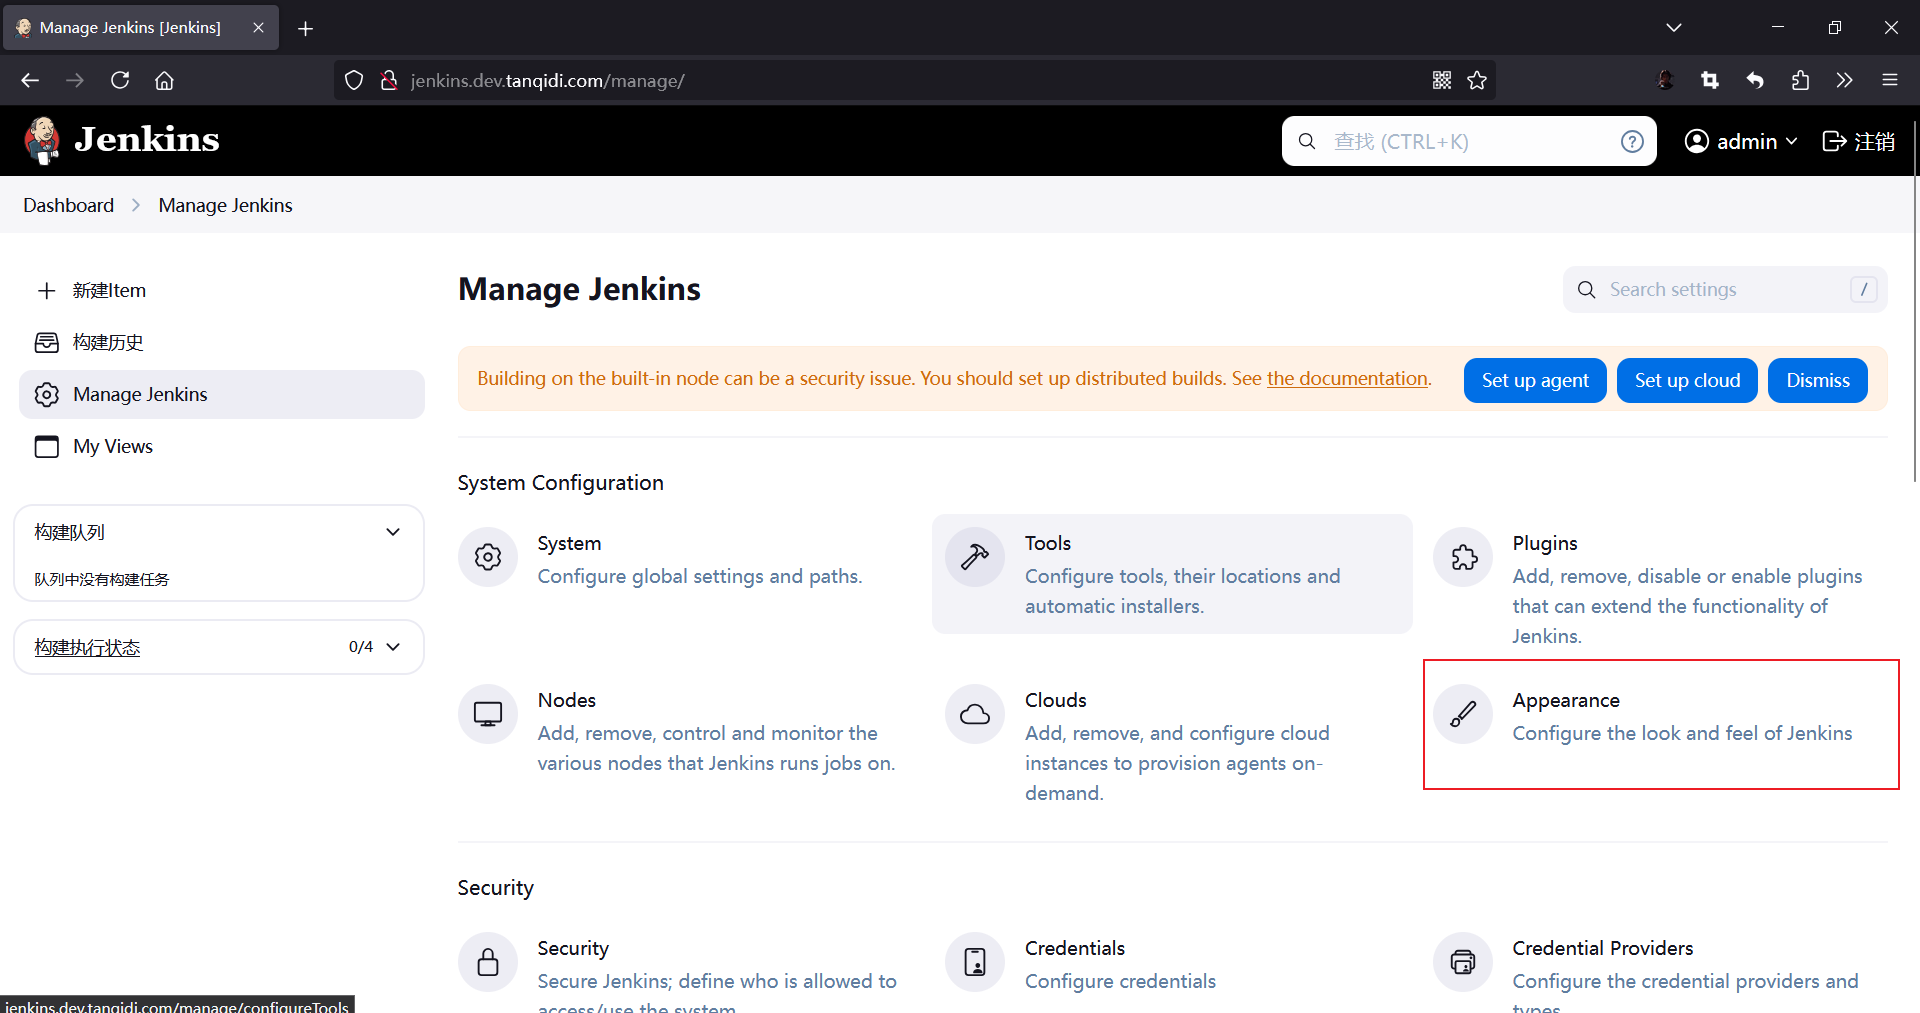Viewport: 1920px width, 1013px height.
Task: Collapse the 构建队列 panel
Action: 393,532
